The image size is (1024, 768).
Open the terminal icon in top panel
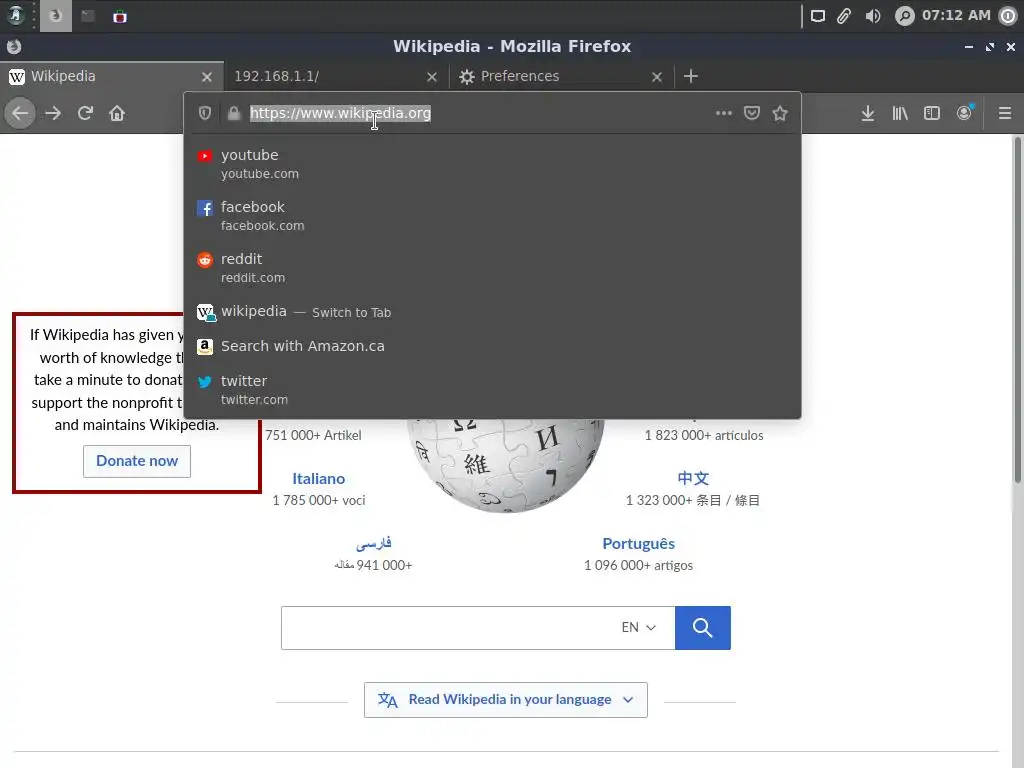coord(88,16)
